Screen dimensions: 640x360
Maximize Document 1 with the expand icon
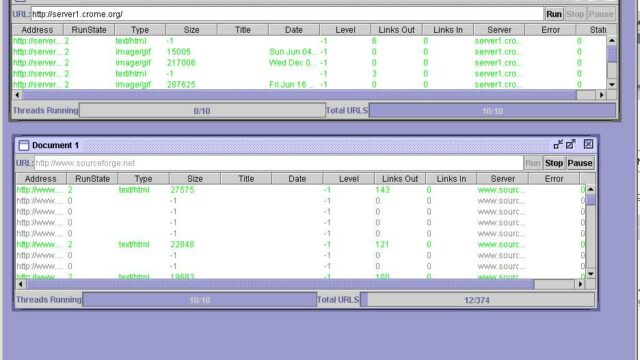coord(571,144)
